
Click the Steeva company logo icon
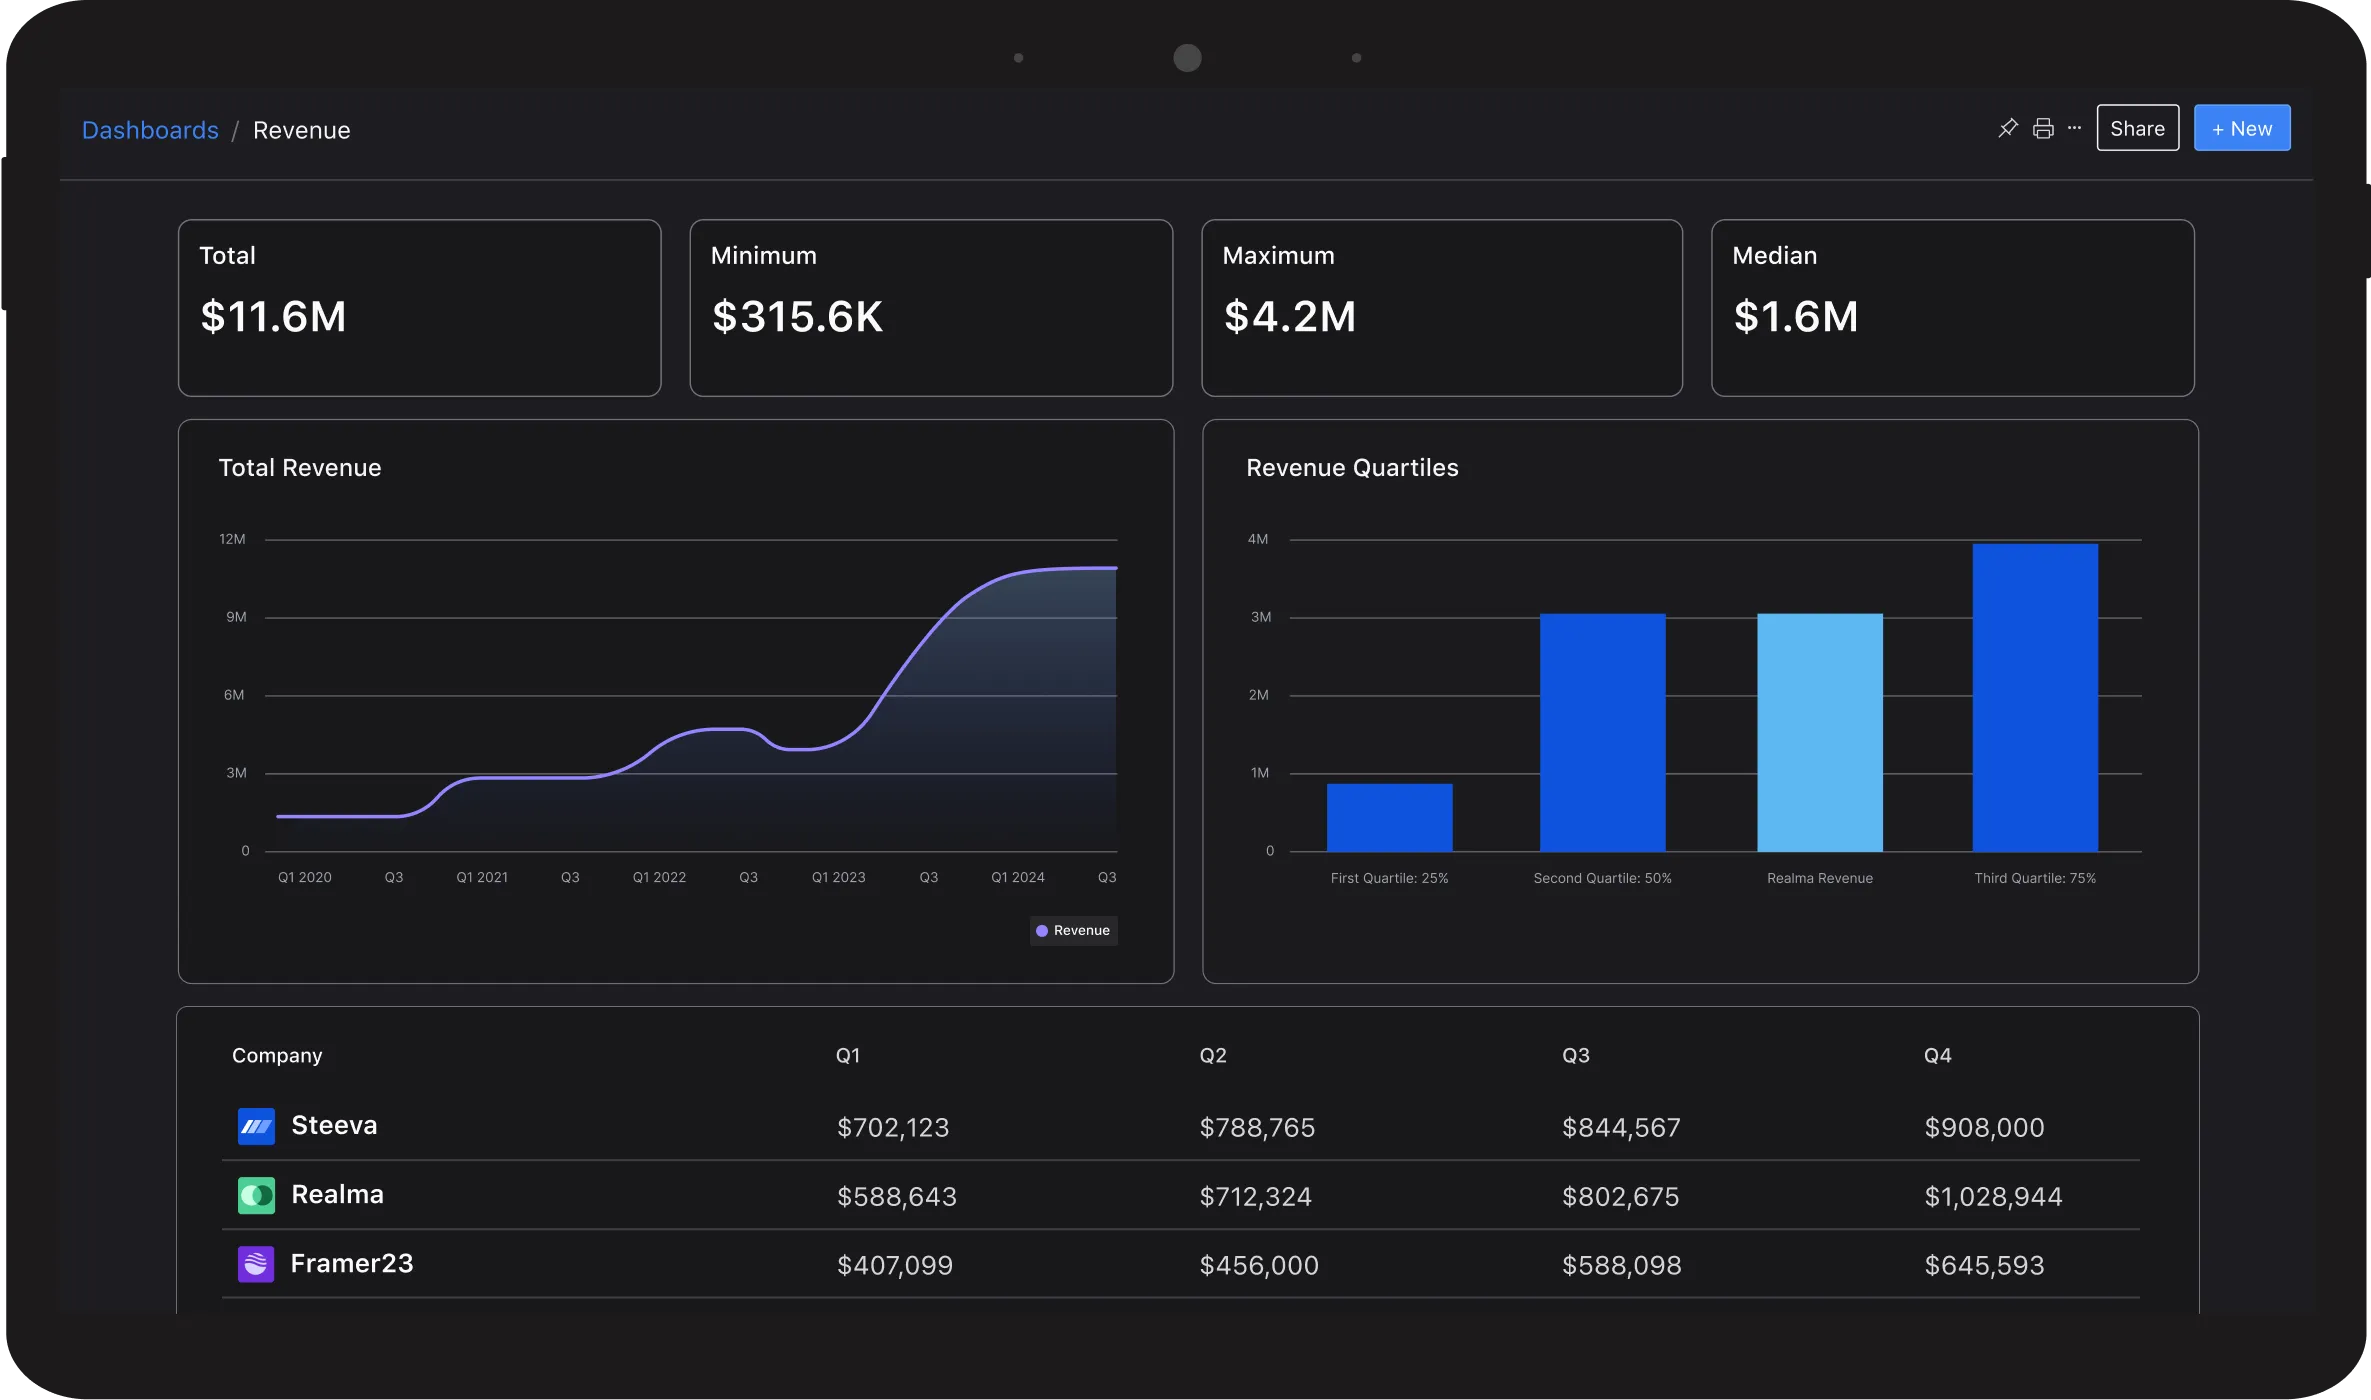(x=256, y=1126)
